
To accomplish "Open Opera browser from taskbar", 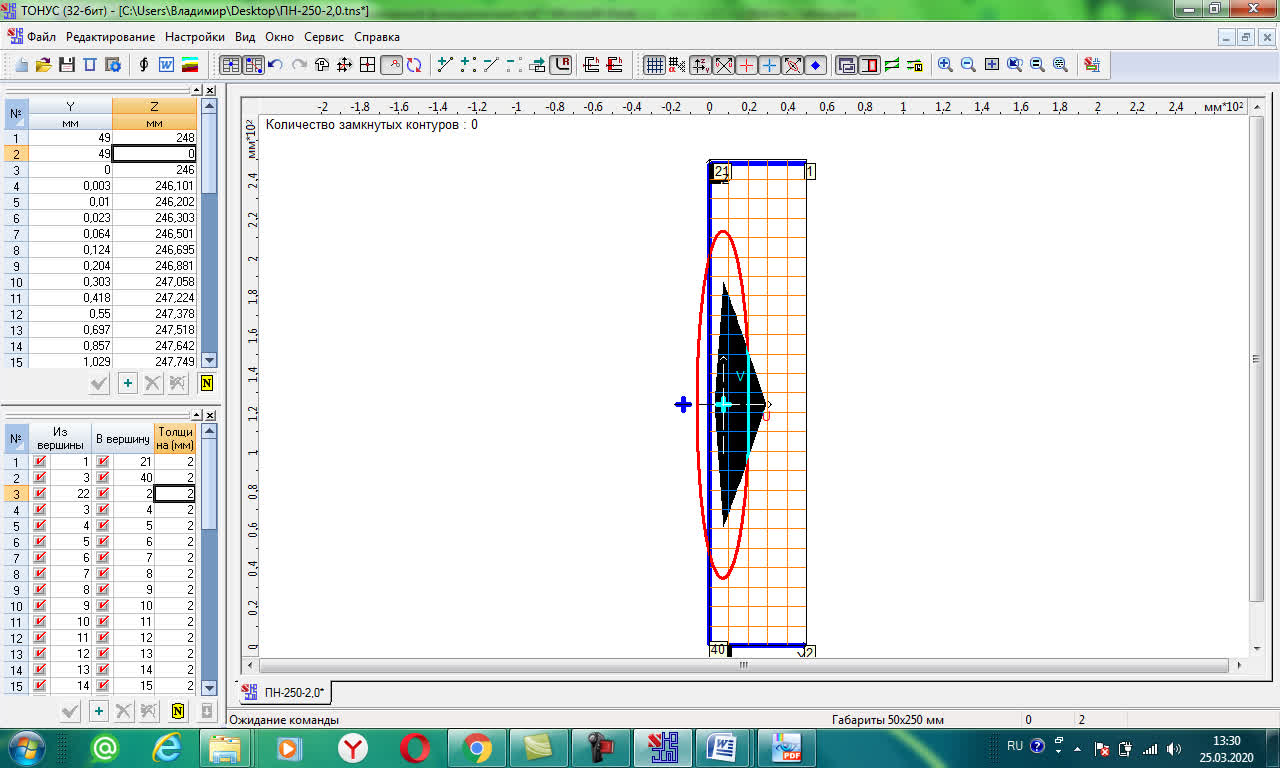I will click(414, 747).
